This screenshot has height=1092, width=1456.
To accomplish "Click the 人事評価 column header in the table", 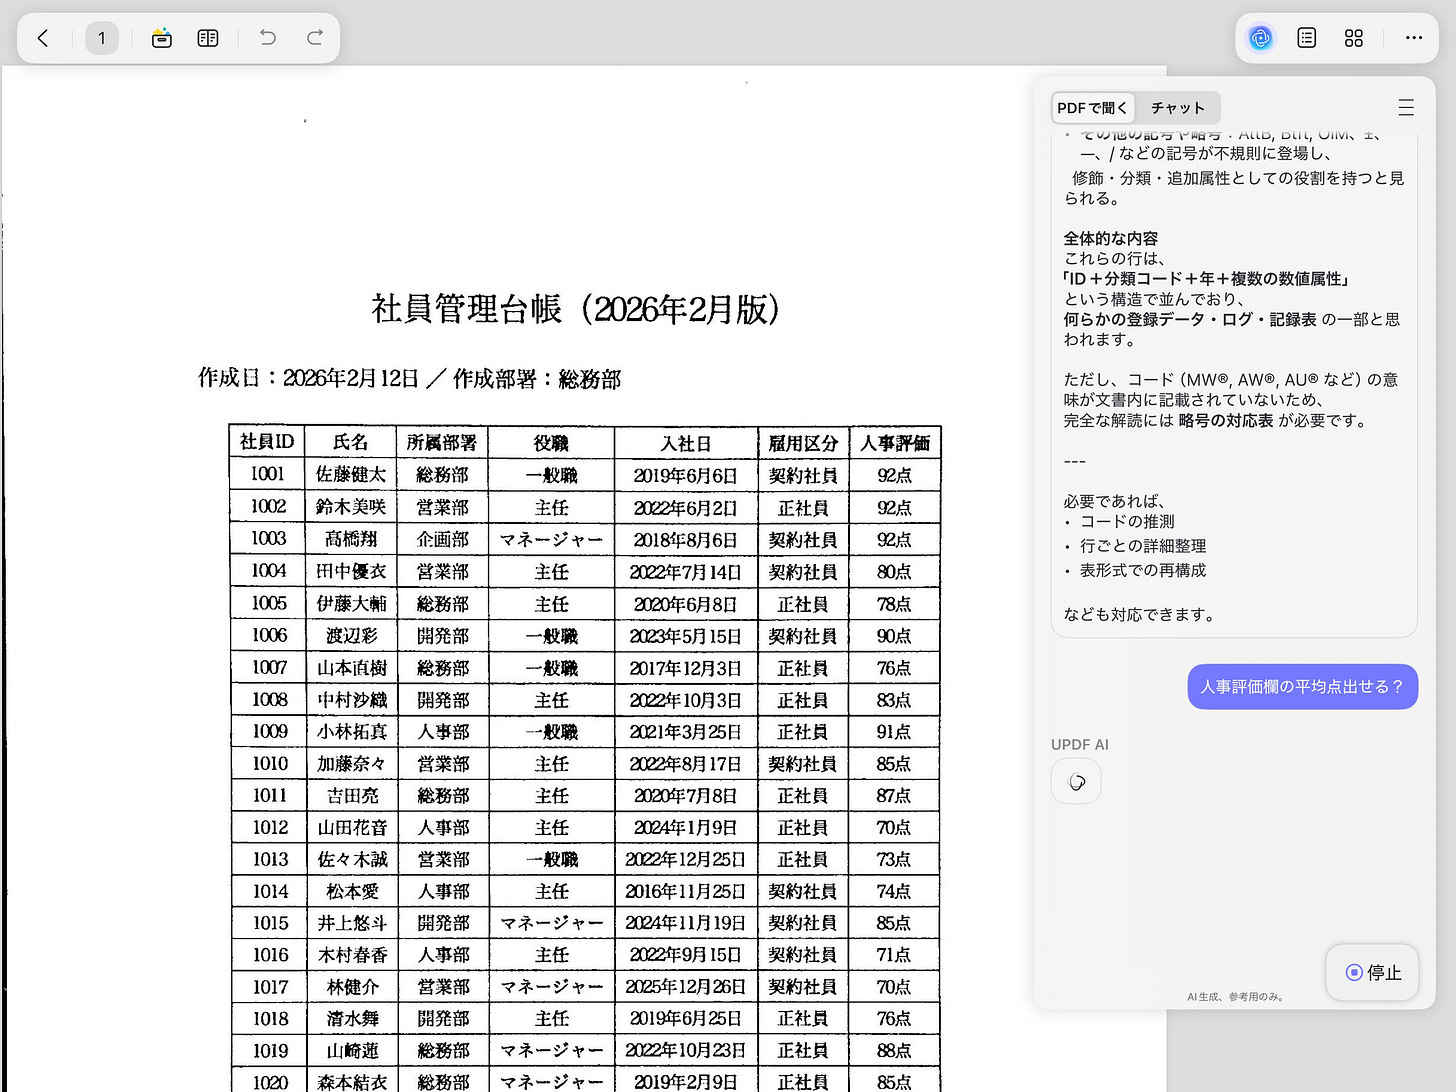I will [894, 442].
